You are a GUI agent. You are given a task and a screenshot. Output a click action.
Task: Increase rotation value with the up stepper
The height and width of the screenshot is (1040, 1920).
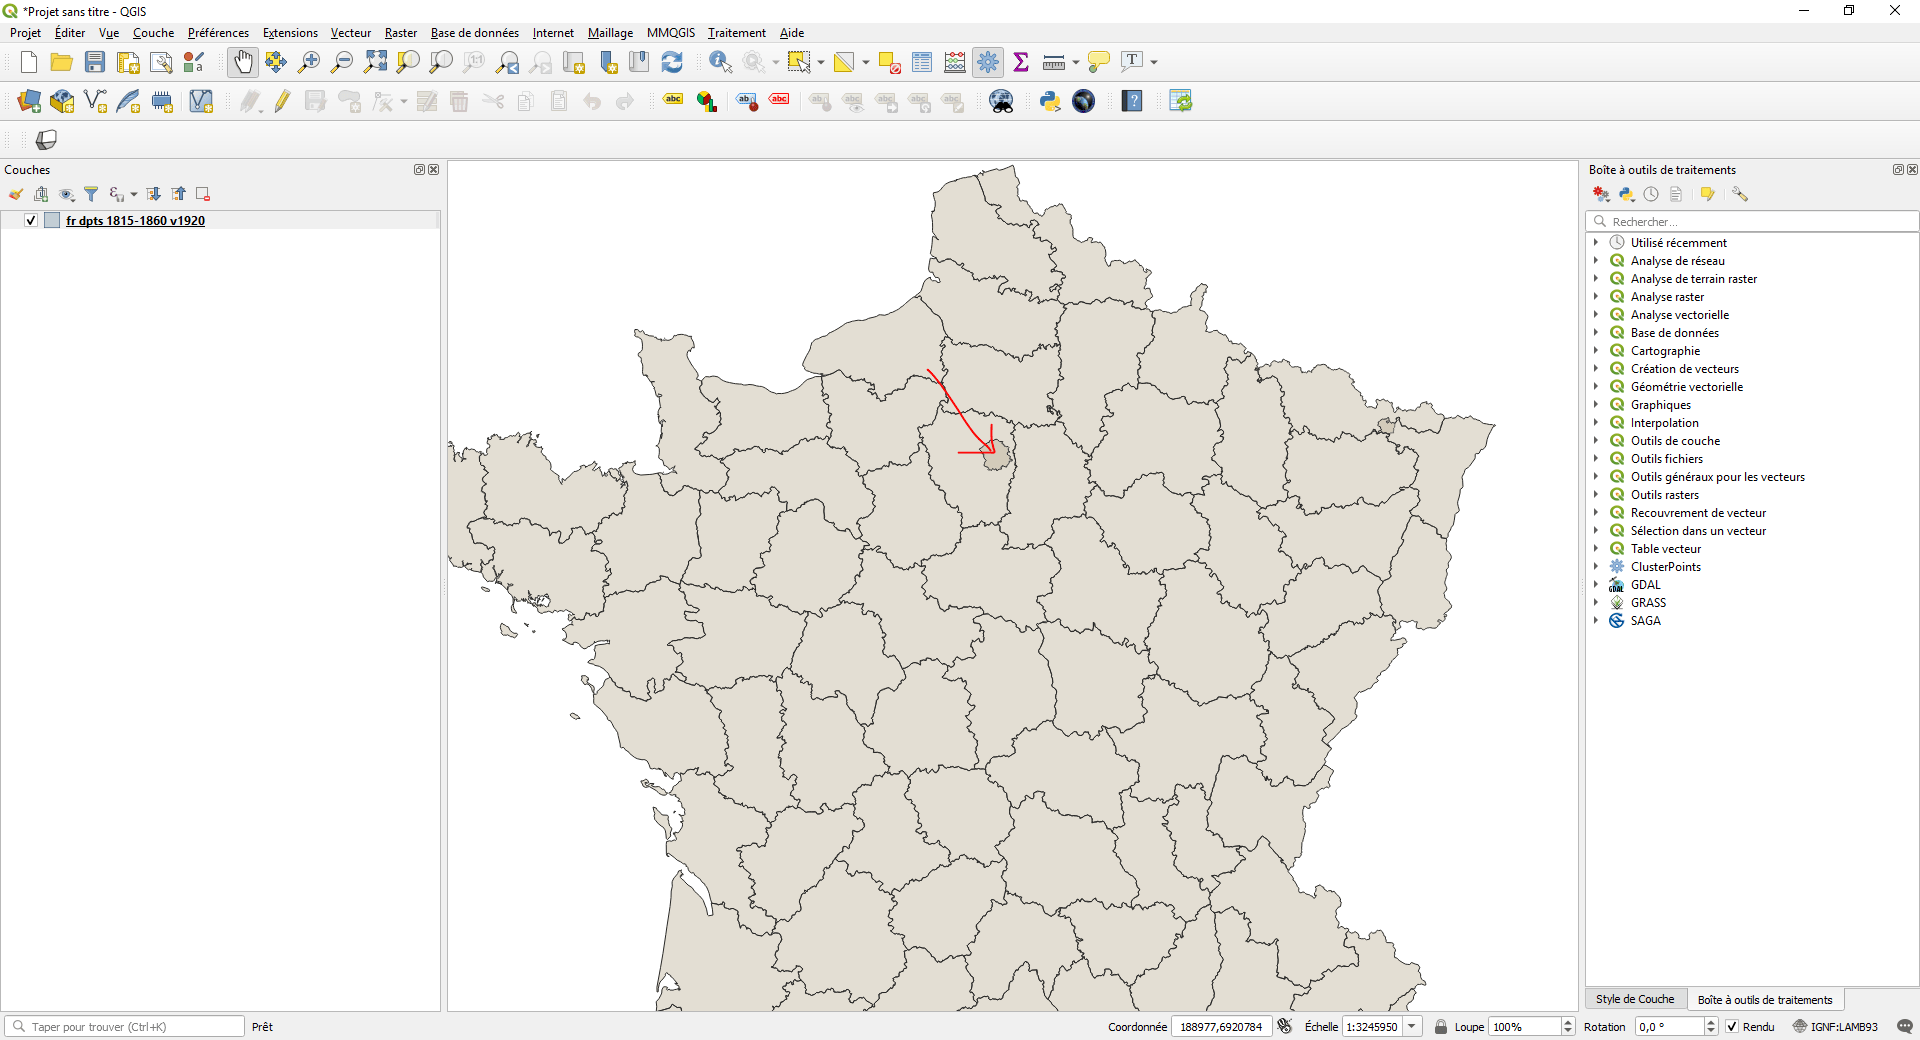click(1711, 1023)
